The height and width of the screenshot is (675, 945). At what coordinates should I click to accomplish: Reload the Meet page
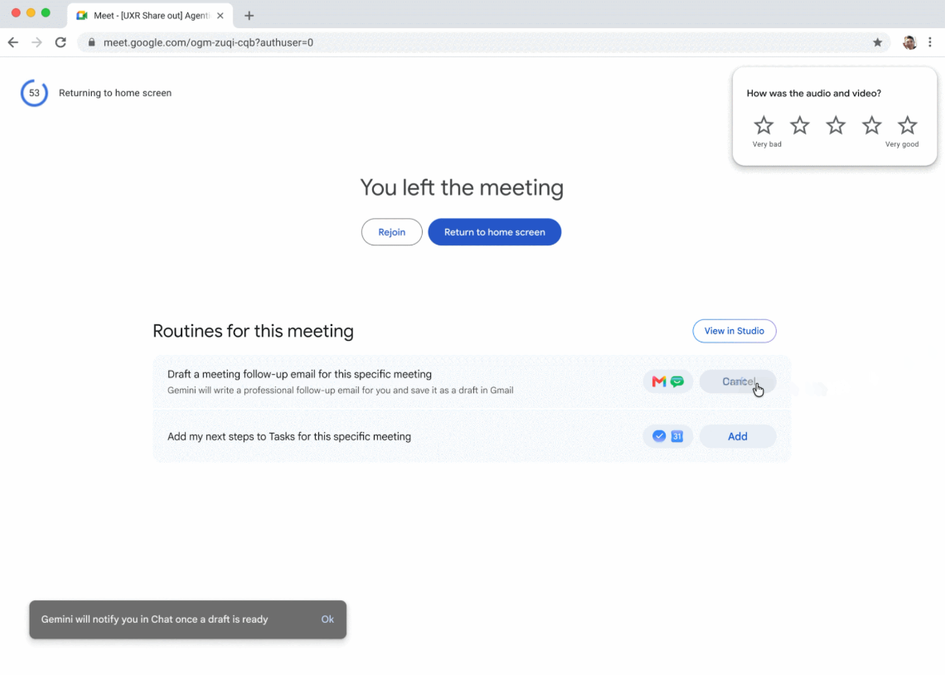pyautogui.click(x=60, y=42)
